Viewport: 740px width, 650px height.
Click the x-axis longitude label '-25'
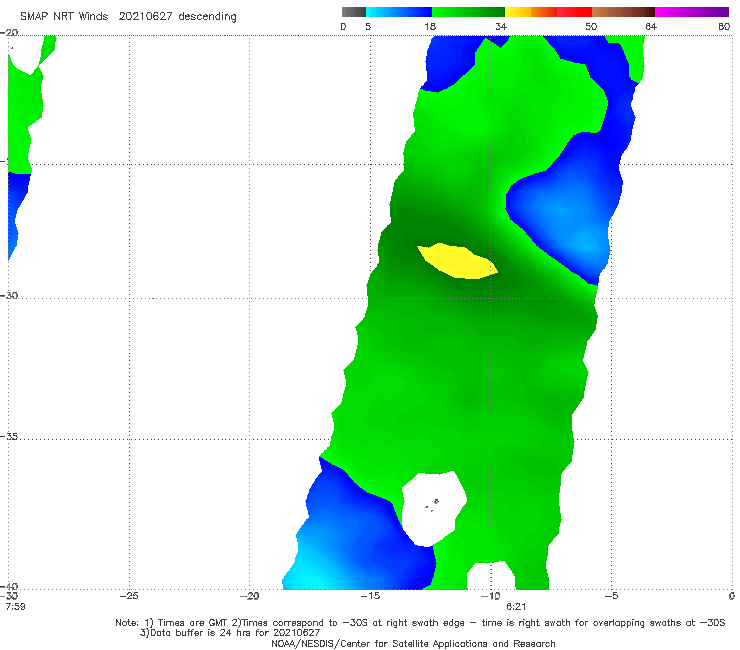pos(129,596)
